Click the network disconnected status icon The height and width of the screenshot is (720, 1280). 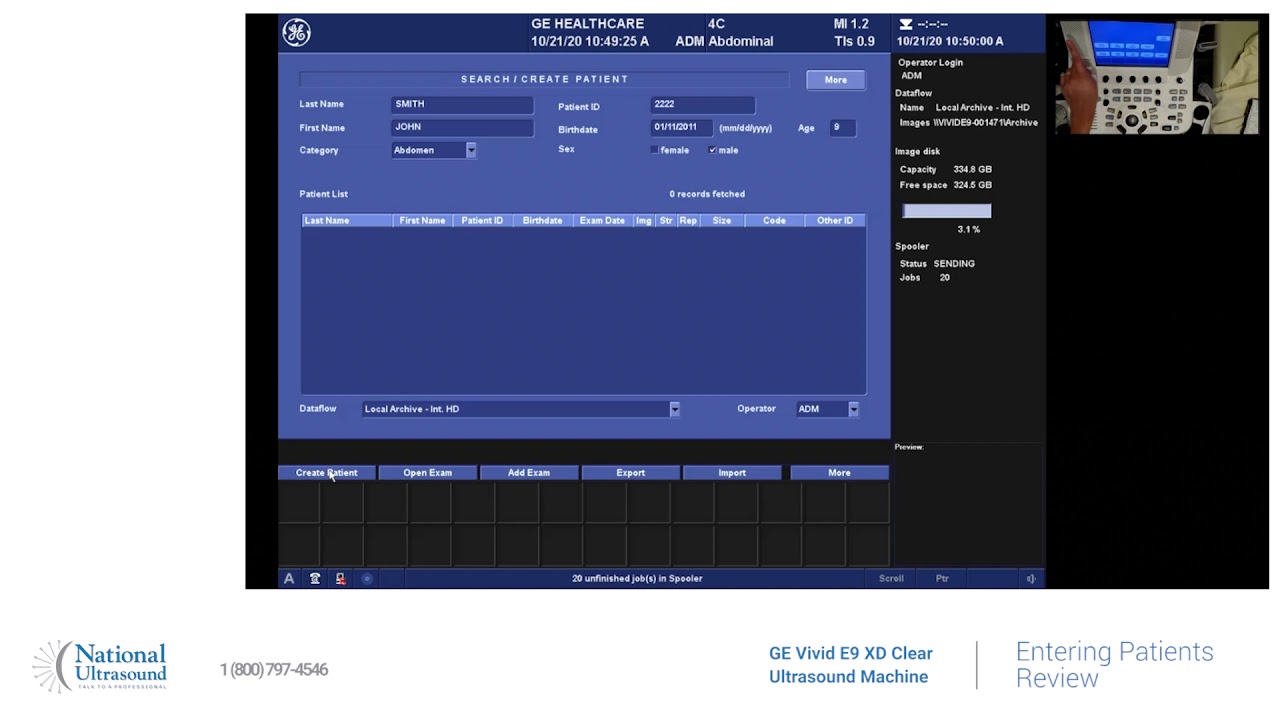pos(341,578)
